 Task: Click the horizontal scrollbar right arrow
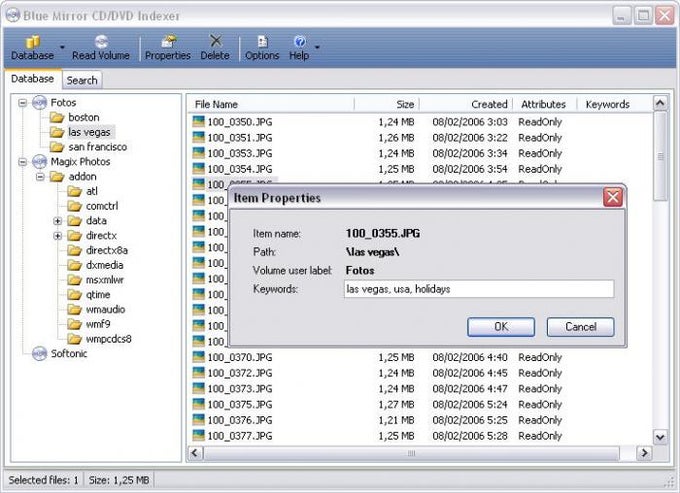click(x=644, y=453)
